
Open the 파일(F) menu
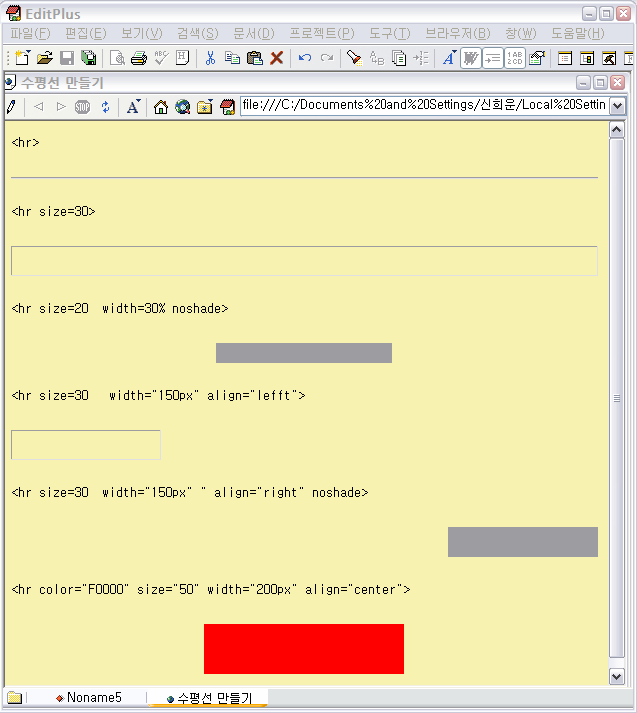(30, 34)
